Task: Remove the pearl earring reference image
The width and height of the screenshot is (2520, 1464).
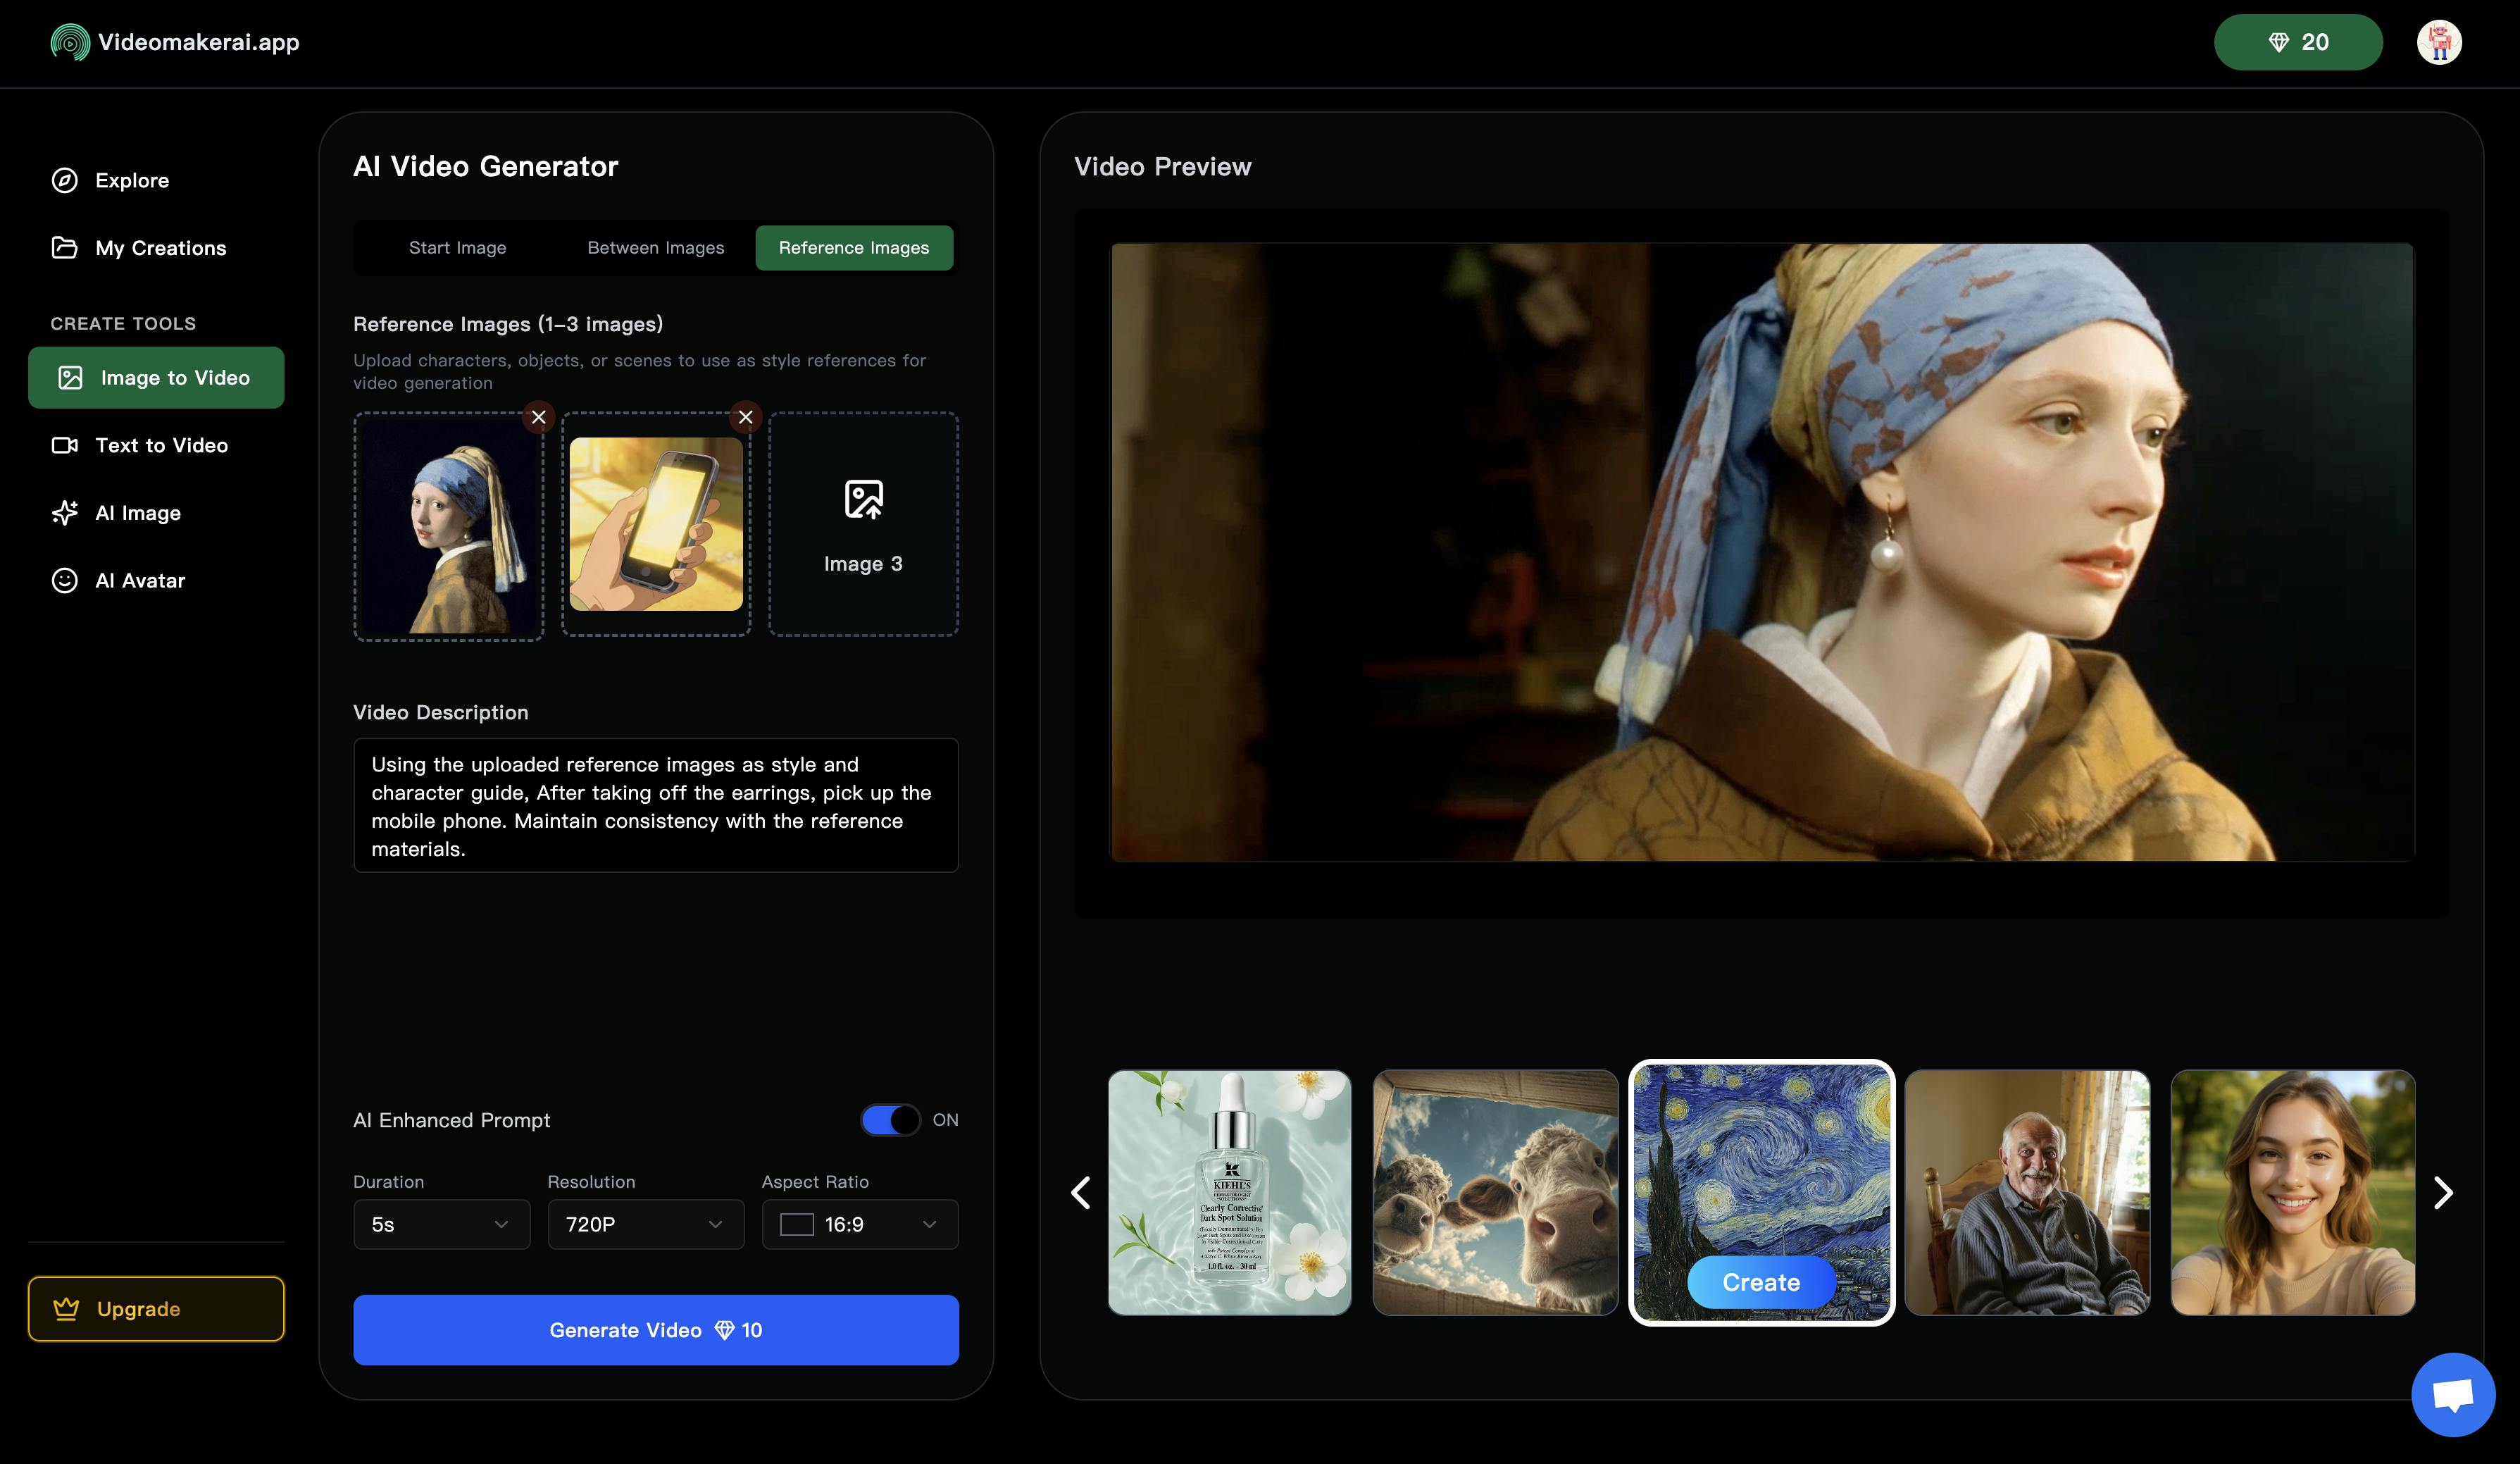Action: [539, 418]
